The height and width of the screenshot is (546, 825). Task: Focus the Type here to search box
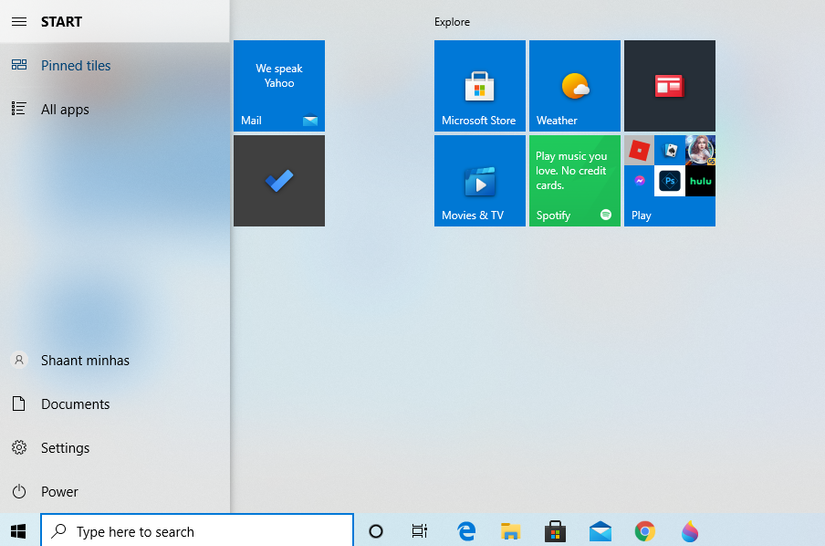(x=197, y=531)
